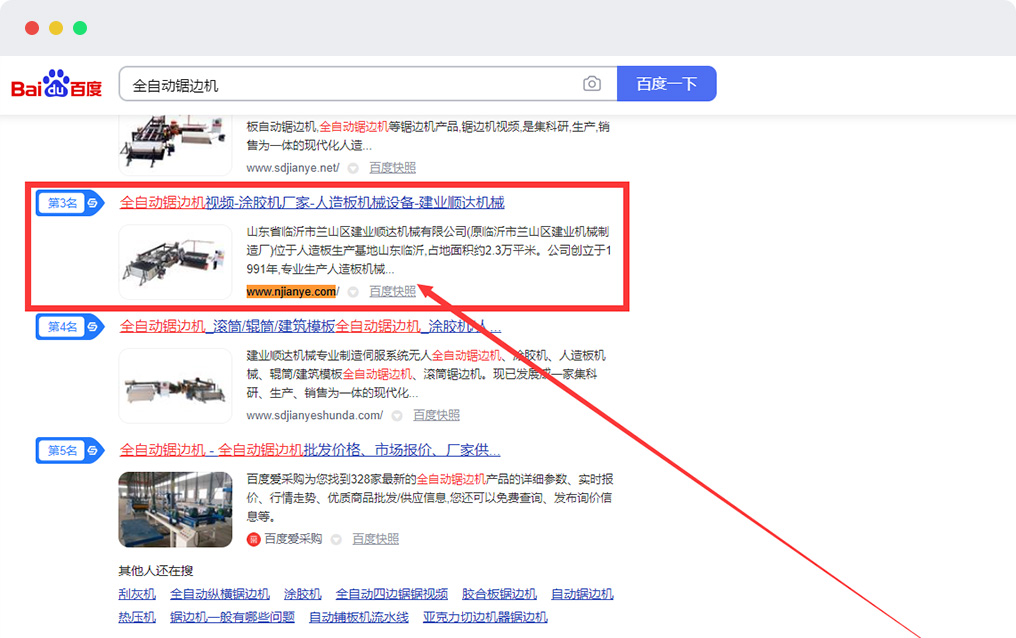
Task: Click the snippet starting 山东省临沂市兰山区建业顺达机械有限公司
Action: click(429, 250)
